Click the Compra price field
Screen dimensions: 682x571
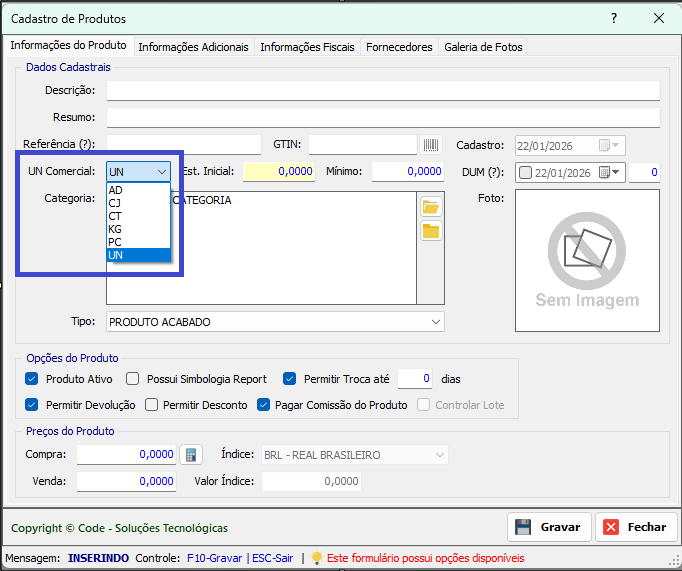tap(126, 455)
